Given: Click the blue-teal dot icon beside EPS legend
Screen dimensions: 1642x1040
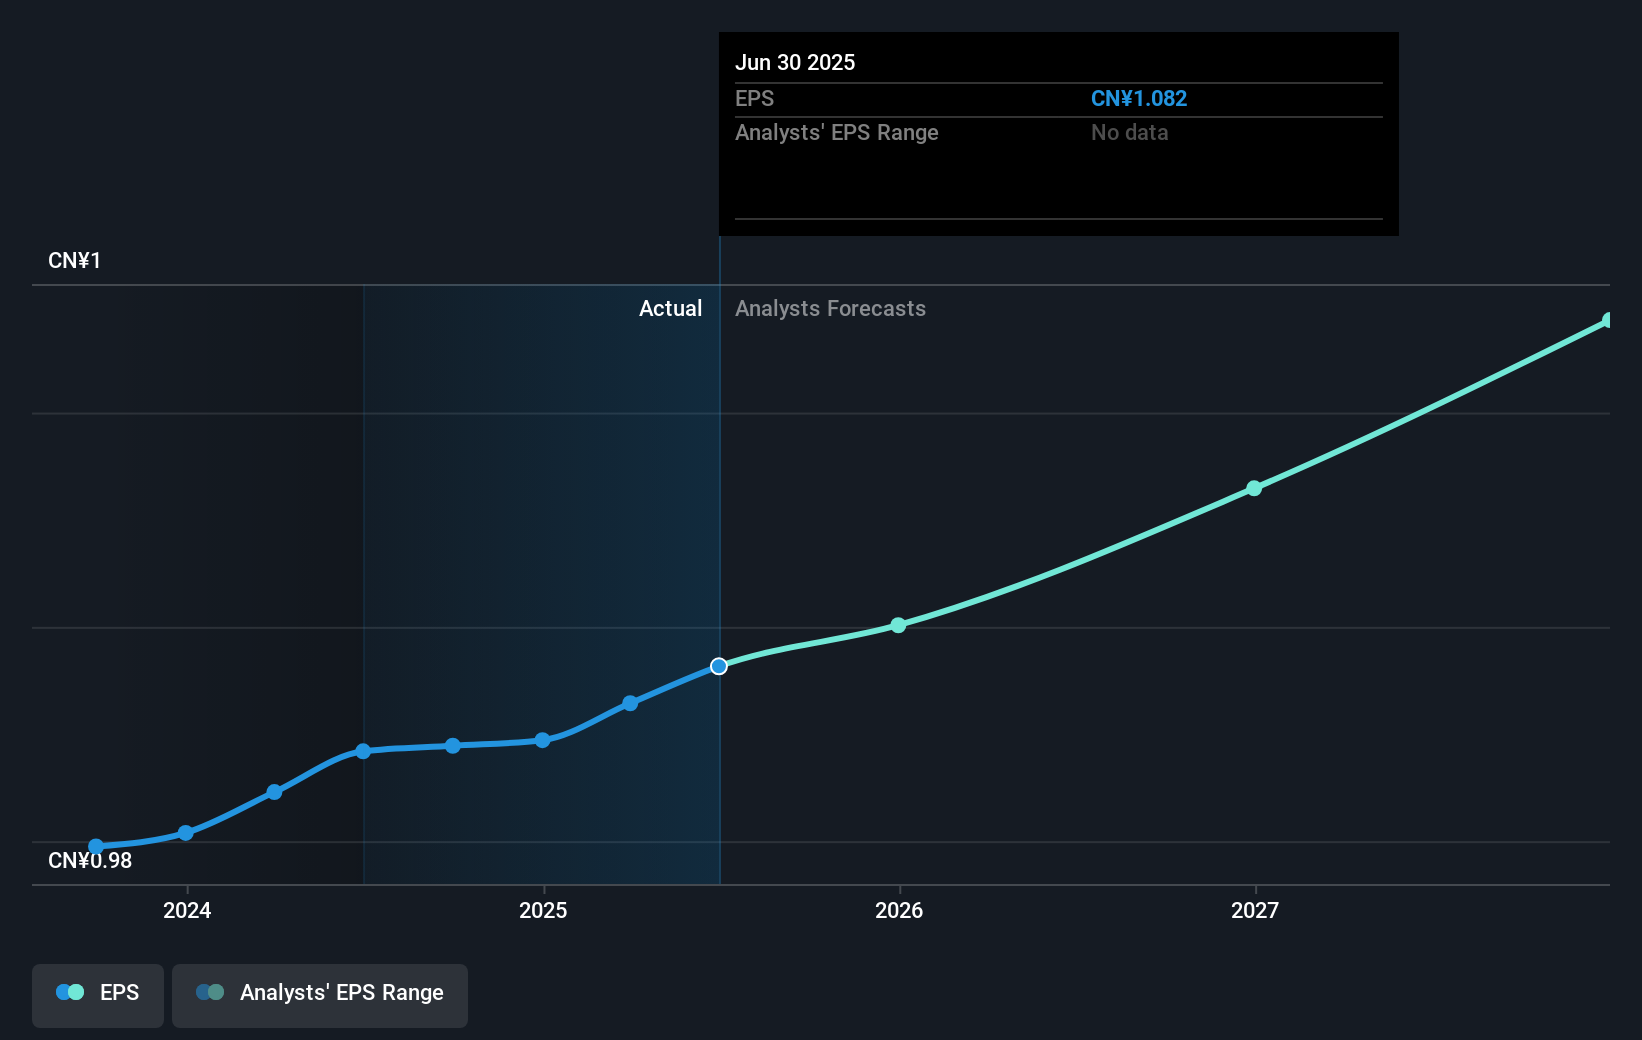Looking at the screenshot, I should 70,993.
